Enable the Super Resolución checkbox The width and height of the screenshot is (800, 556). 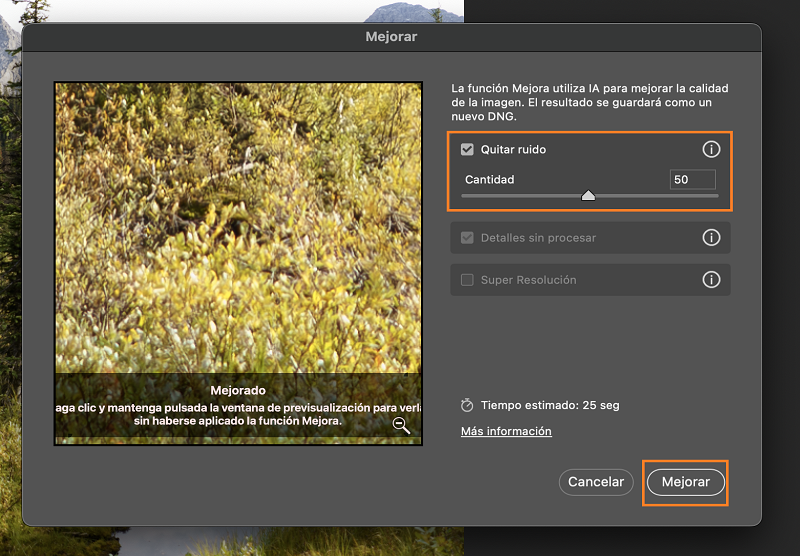(467, 280)
